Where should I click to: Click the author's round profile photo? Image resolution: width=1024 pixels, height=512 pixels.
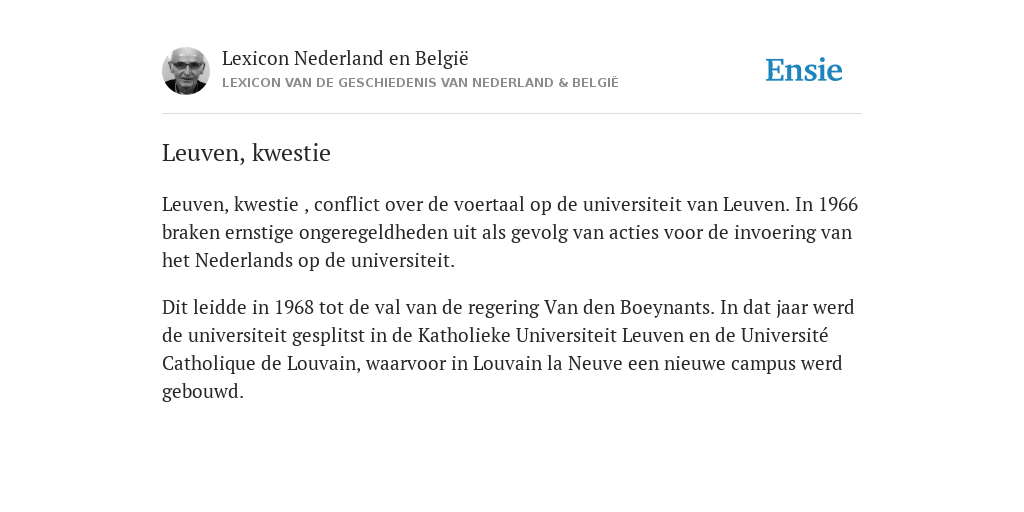[x=185, y=71]
